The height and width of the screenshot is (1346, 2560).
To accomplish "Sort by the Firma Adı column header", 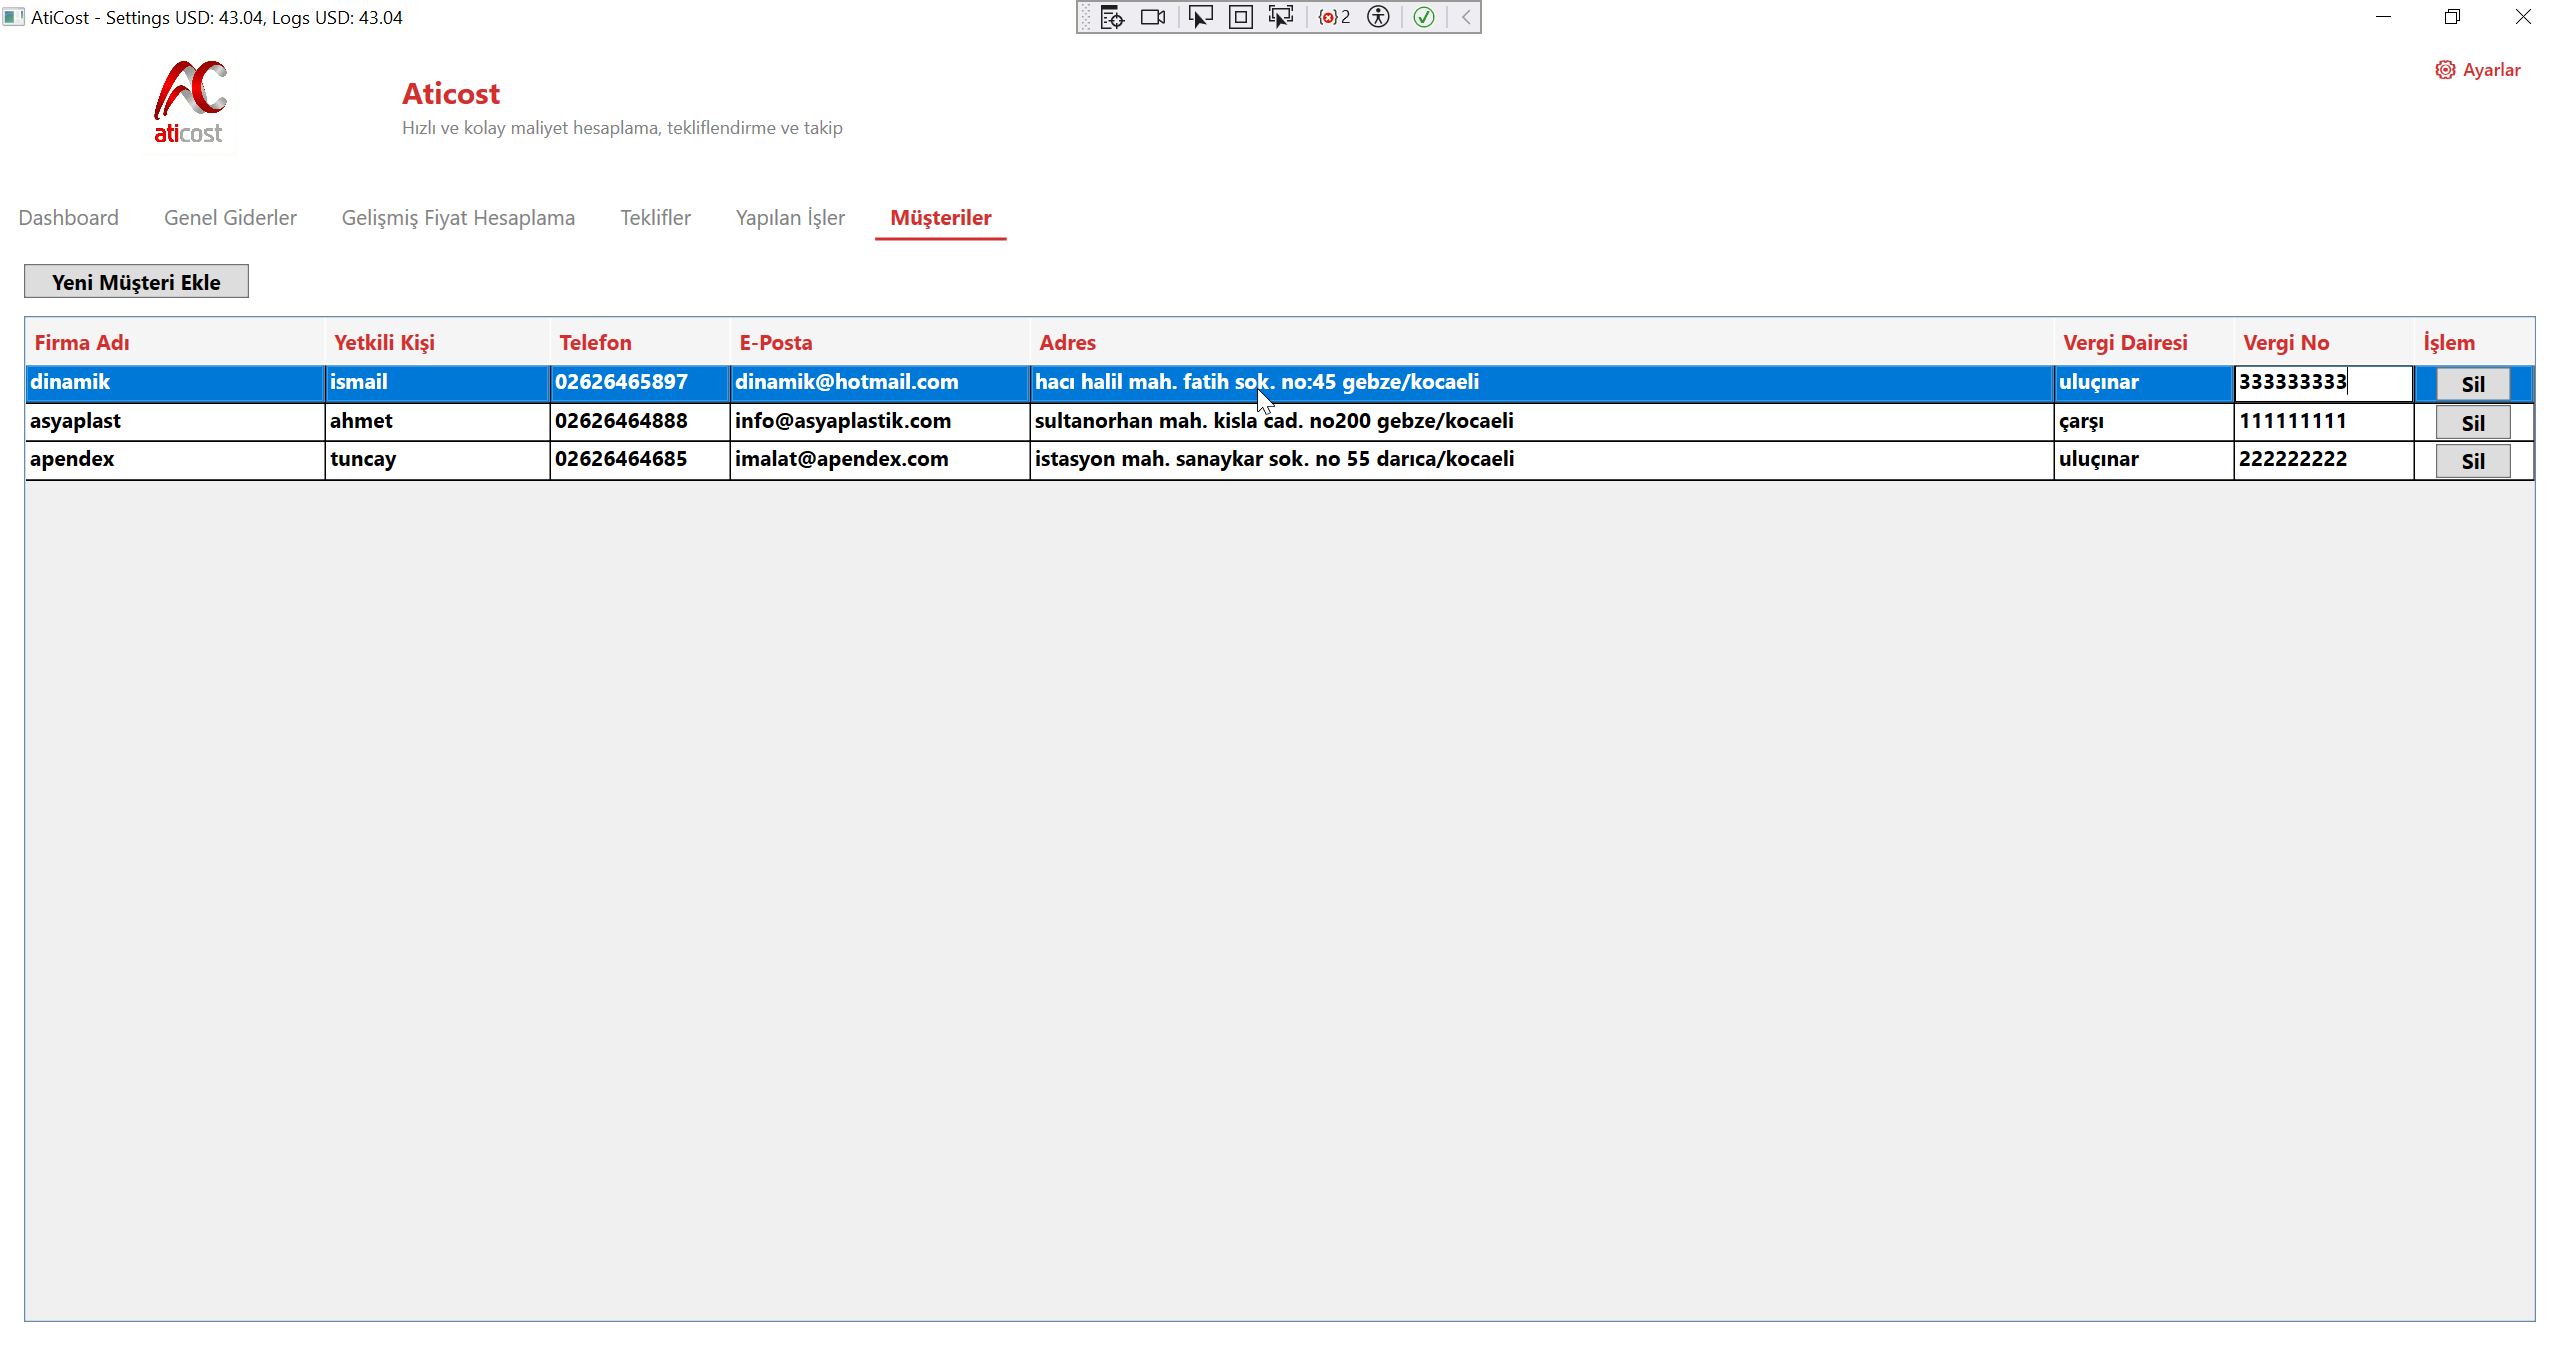I will pyautogui.click(x=82, y=343).
